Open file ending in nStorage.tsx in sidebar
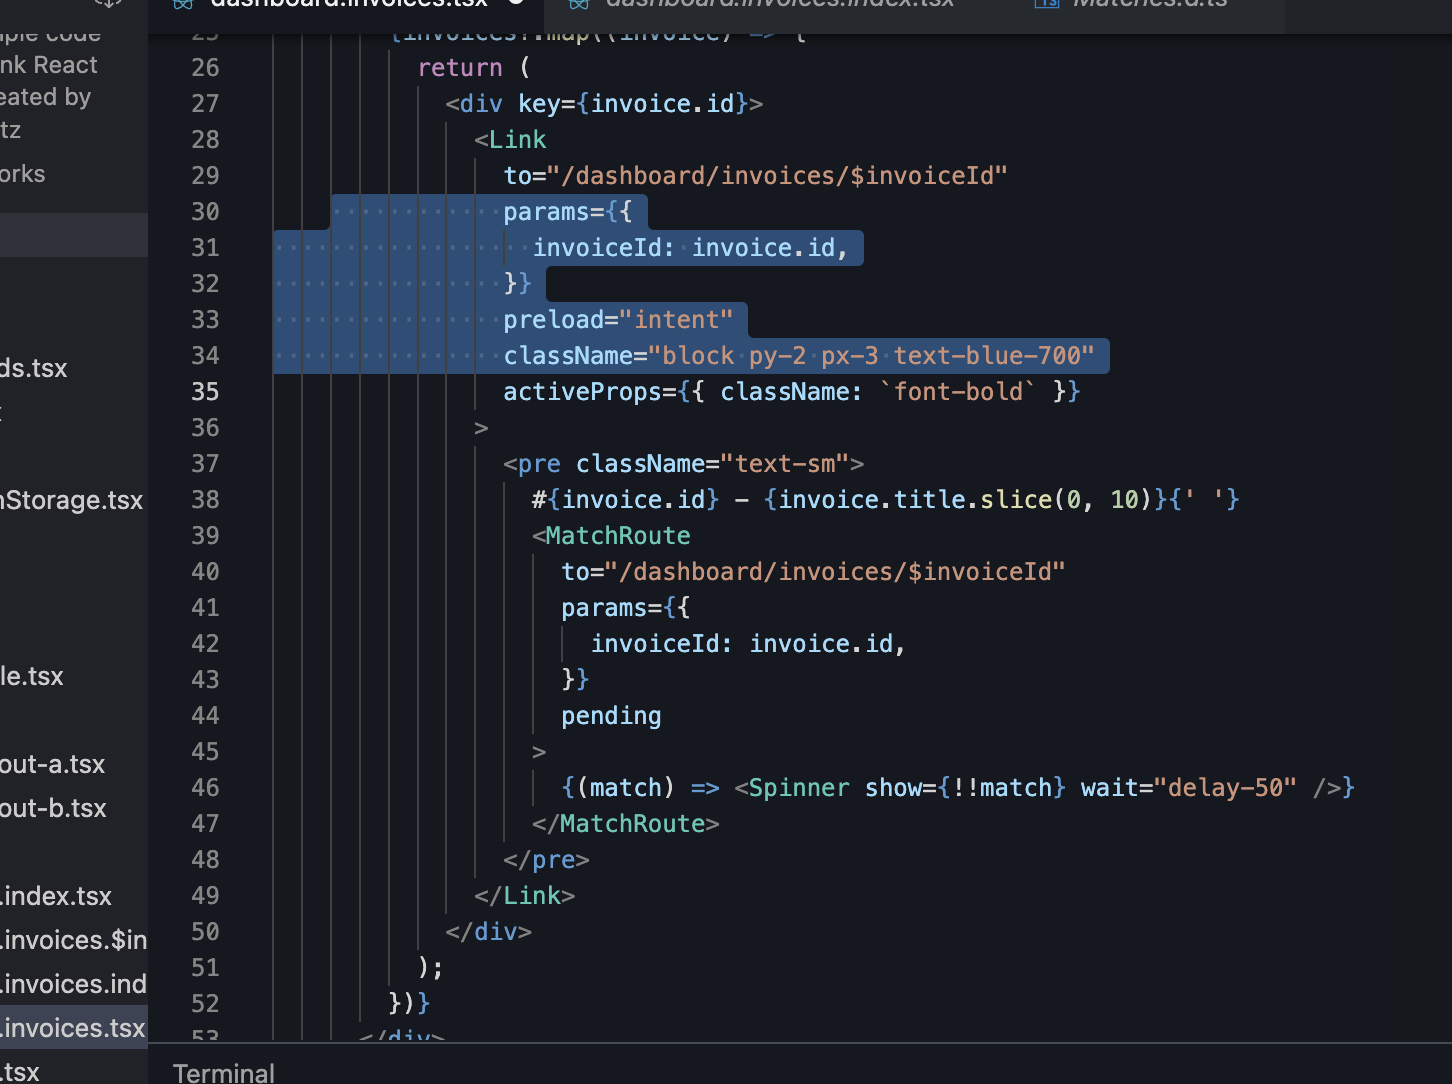Image resolution: width=1452 pixels, height=1084 pixels. (72, 500)
